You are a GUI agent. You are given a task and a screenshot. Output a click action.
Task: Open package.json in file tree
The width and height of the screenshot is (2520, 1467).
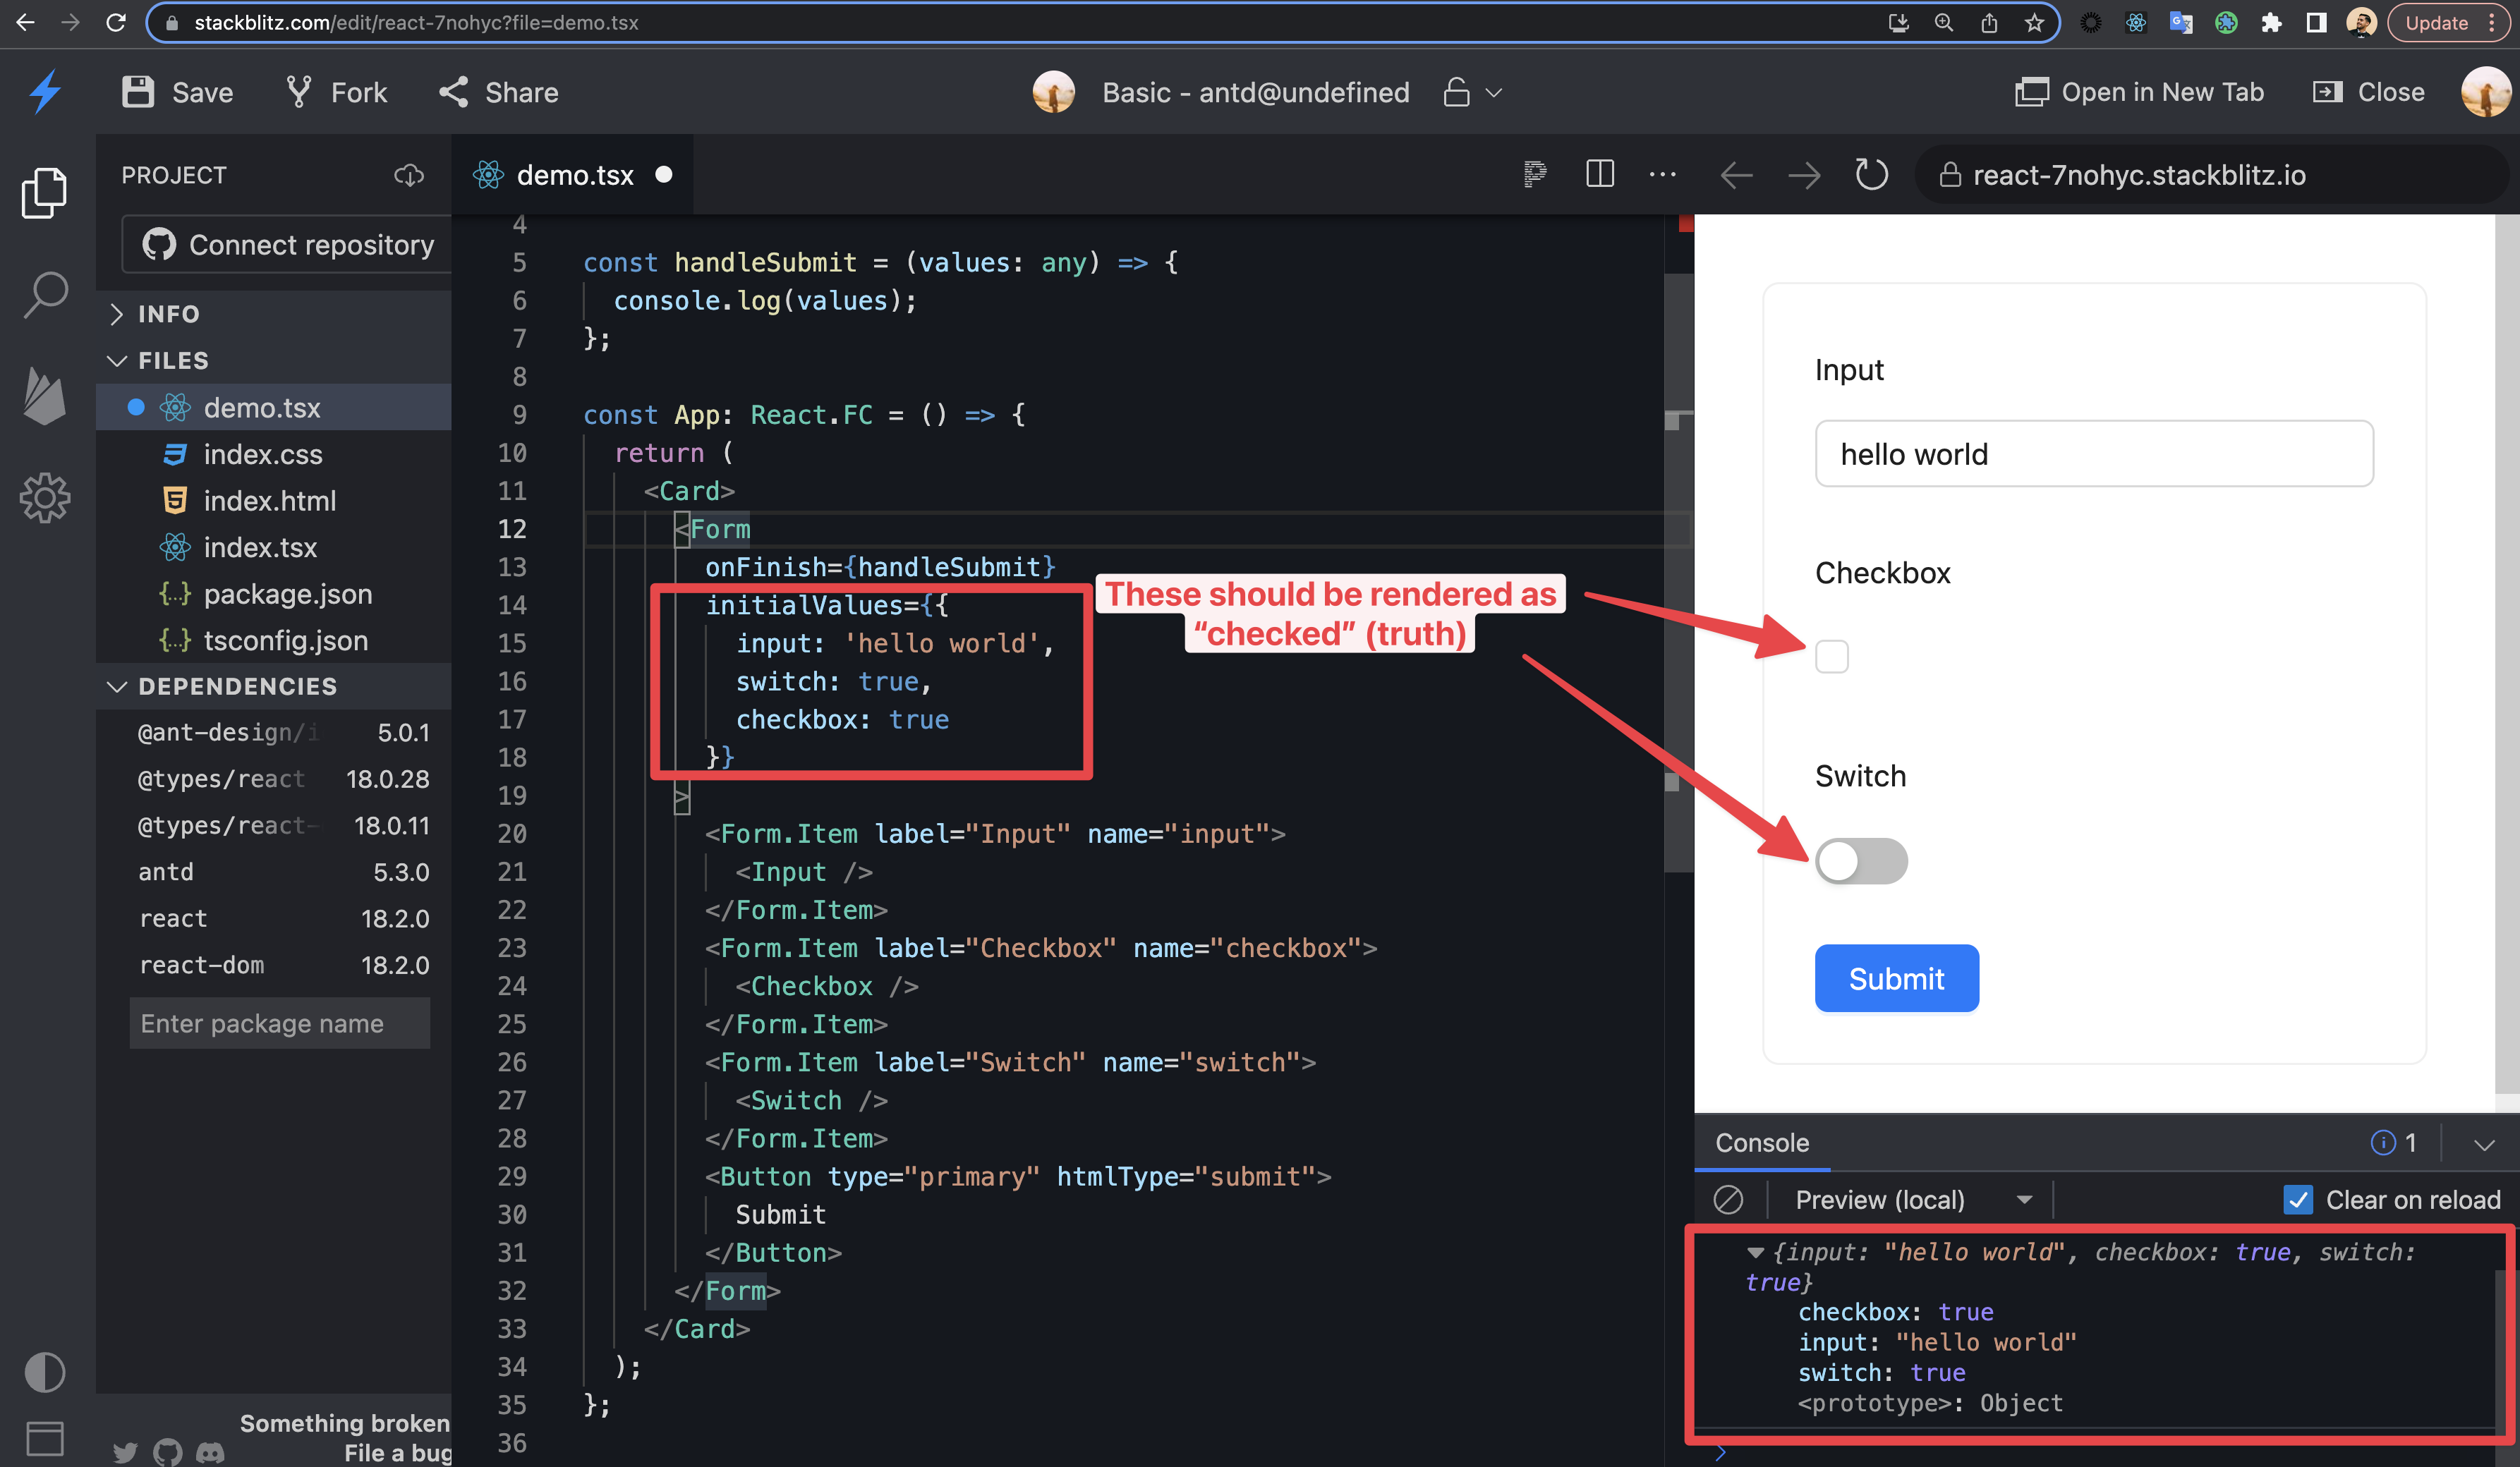tap(273, 594)
